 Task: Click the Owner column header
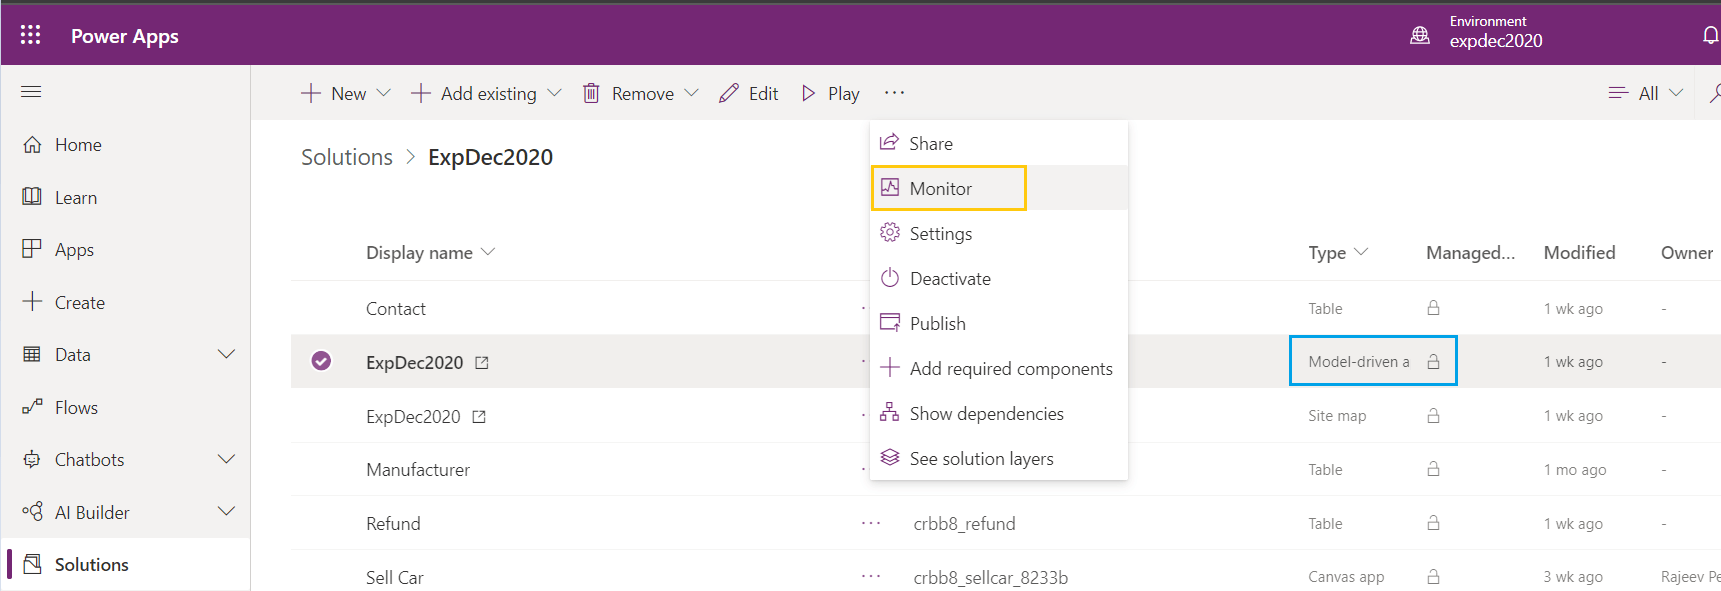(x=1686, y=253)
